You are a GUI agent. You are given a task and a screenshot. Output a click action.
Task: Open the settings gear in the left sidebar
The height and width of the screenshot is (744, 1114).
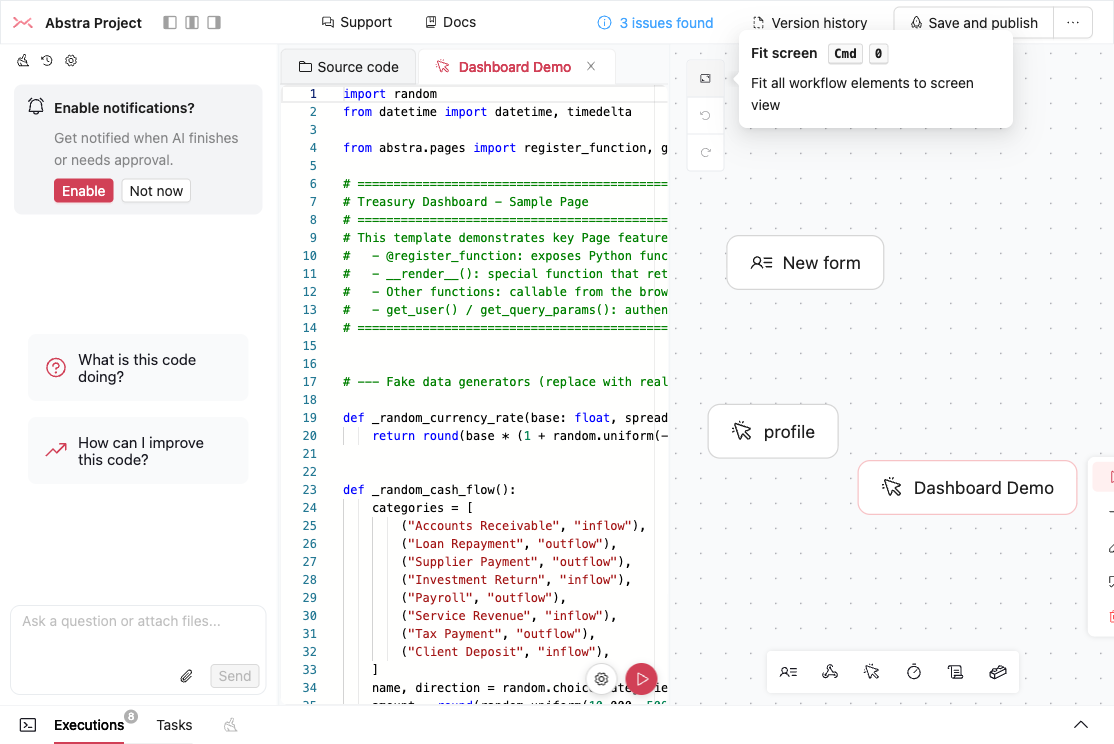pyautogui.click(x=69, y=60)
